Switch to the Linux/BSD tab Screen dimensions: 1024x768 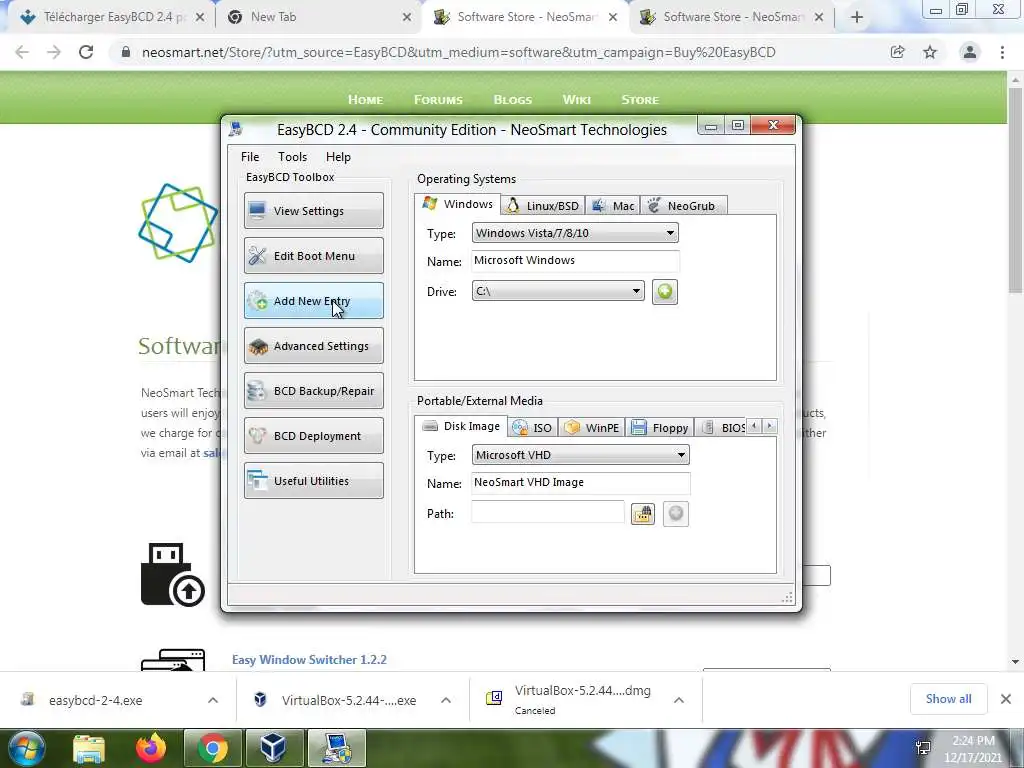543,206
